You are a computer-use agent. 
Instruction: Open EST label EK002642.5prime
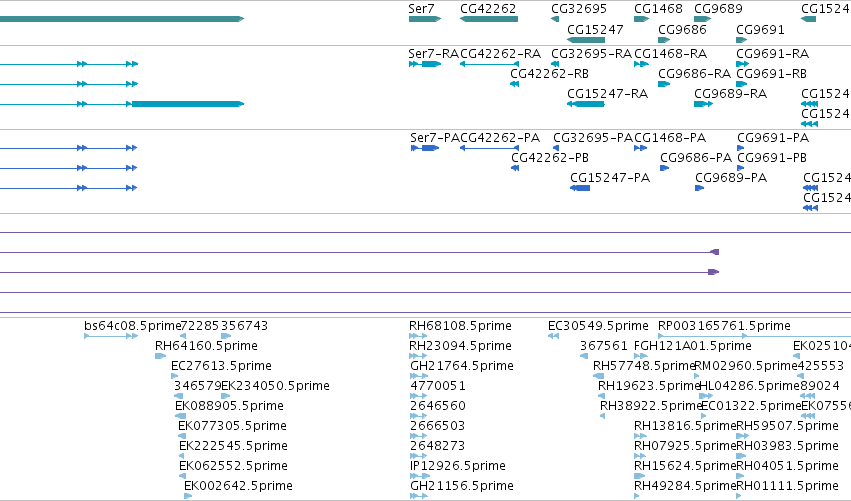pyautogui.click(x=238, y=486)
